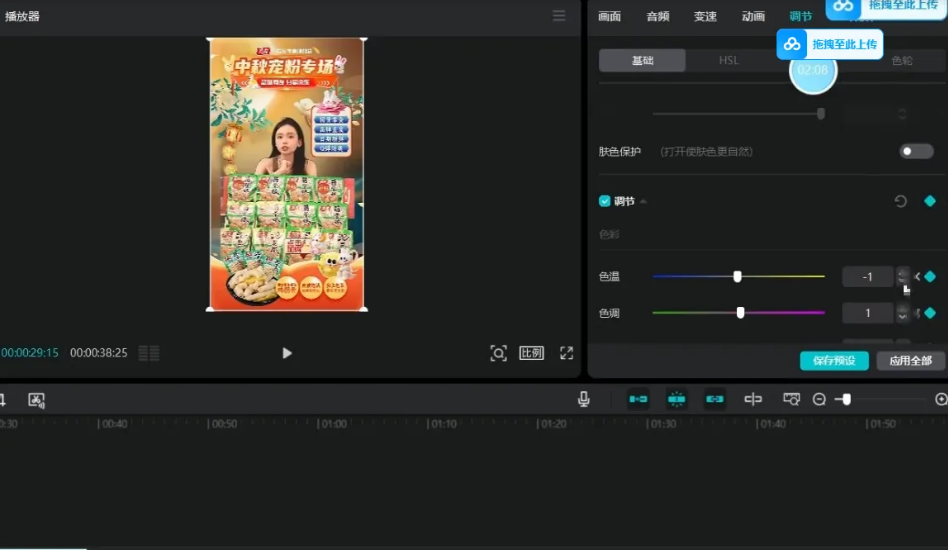Click the 色调 value field
The height and width of the screenshot is (550, 948).
868,313
